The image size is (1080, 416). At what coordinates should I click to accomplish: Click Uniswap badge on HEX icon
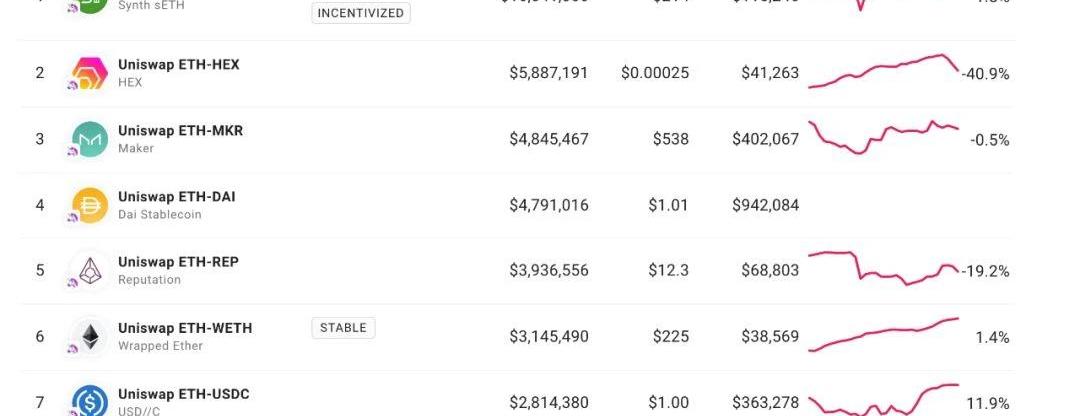click(x=72, y=85)
